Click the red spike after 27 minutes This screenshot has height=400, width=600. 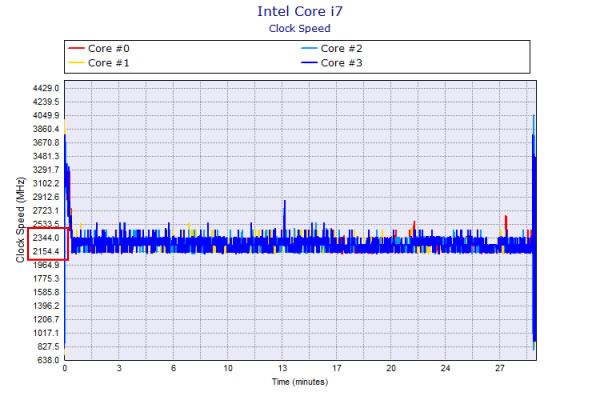(506, 224)
